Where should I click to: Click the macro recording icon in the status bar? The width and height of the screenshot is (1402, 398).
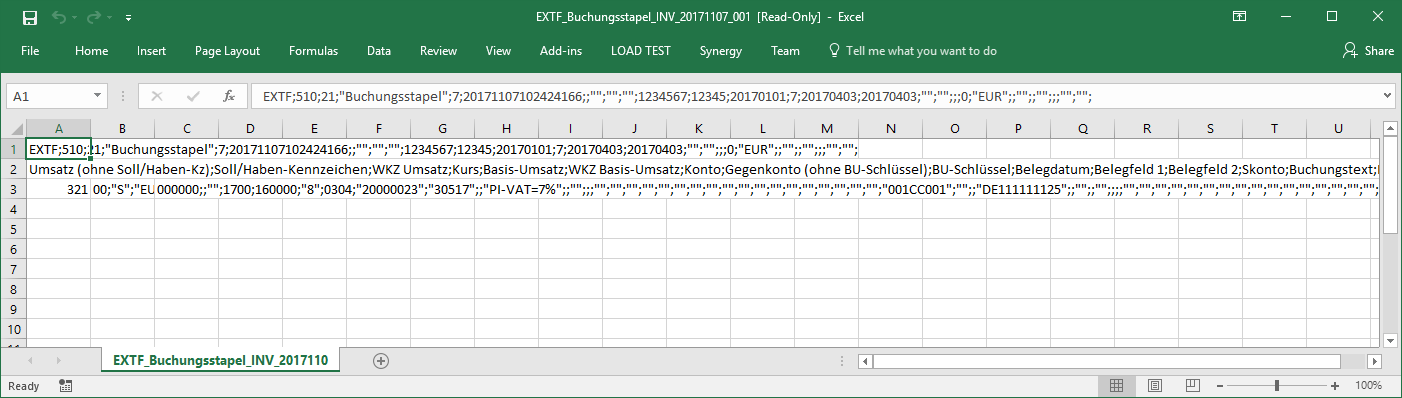click(65, 385)
